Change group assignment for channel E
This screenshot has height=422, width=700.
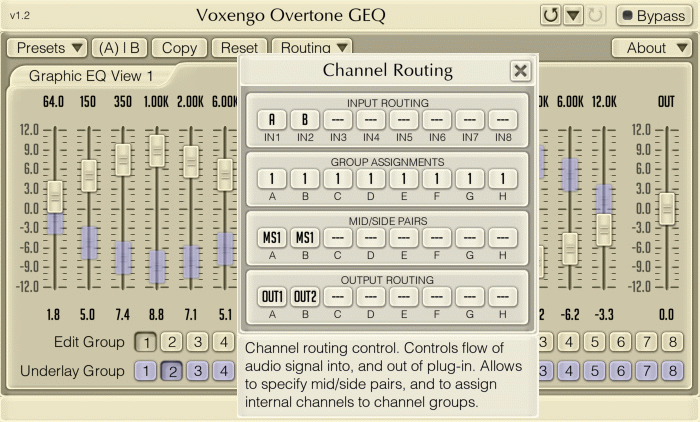pos(404,179)
